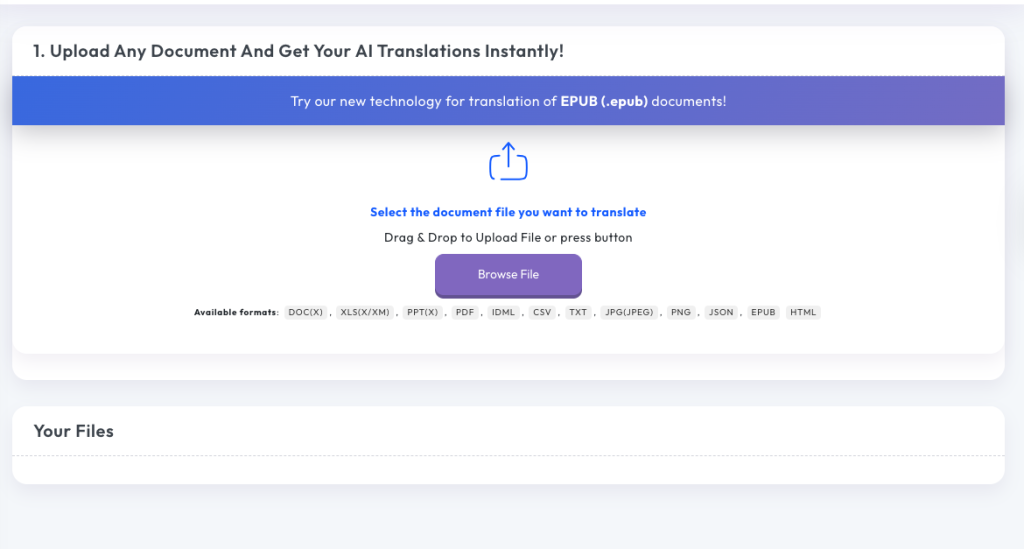Select the XLS(X/XM) format badge

click(366, 313)
